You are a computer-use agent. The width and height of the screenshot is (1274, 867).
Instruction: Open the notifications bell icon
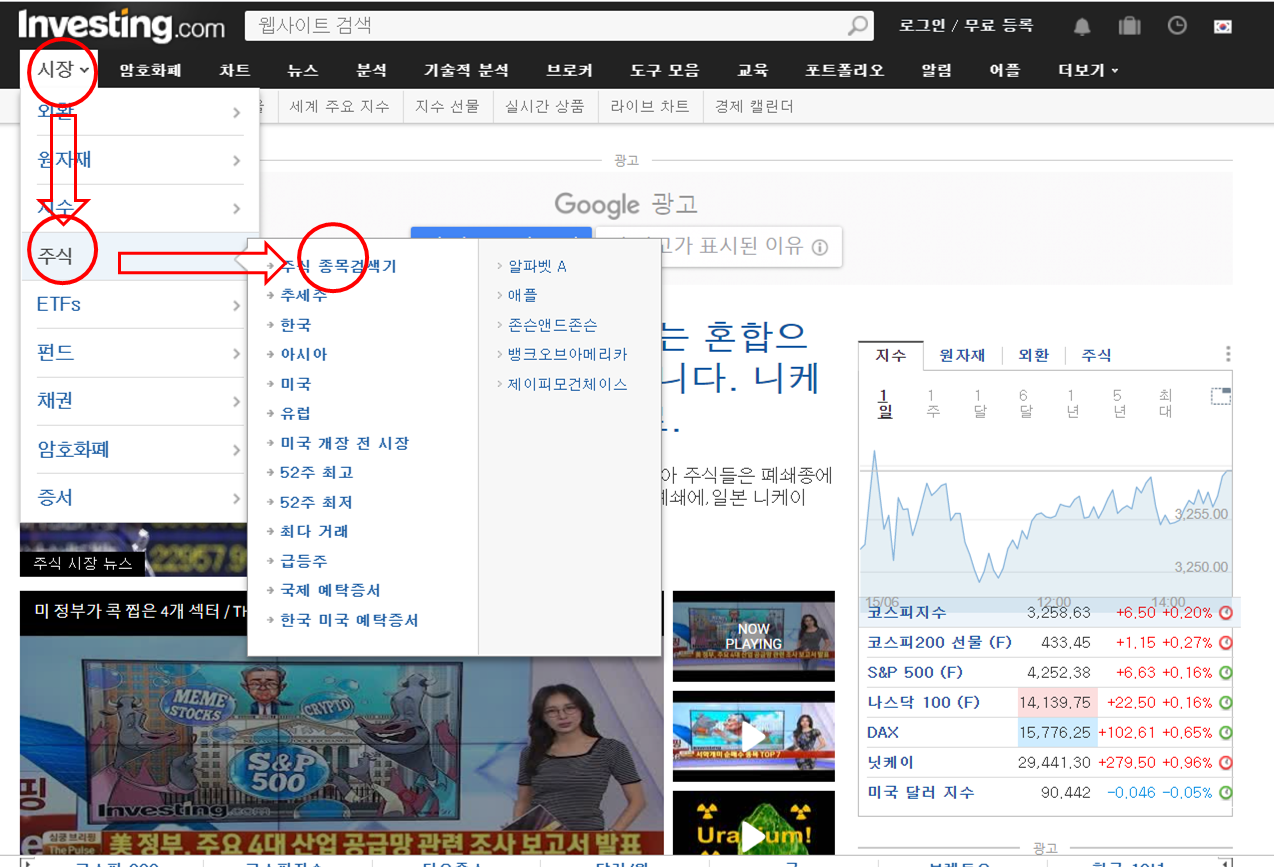tap(1082, 26)
